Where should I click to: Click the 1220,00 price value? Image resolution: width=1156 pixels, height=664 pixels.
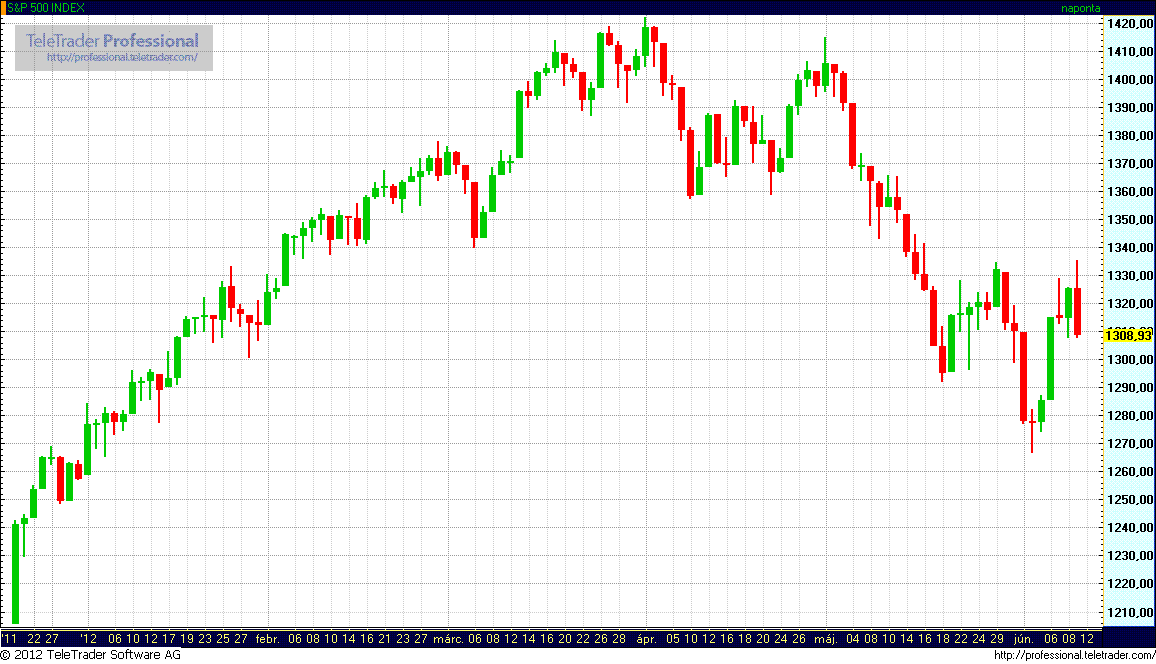click(1129, 584)
